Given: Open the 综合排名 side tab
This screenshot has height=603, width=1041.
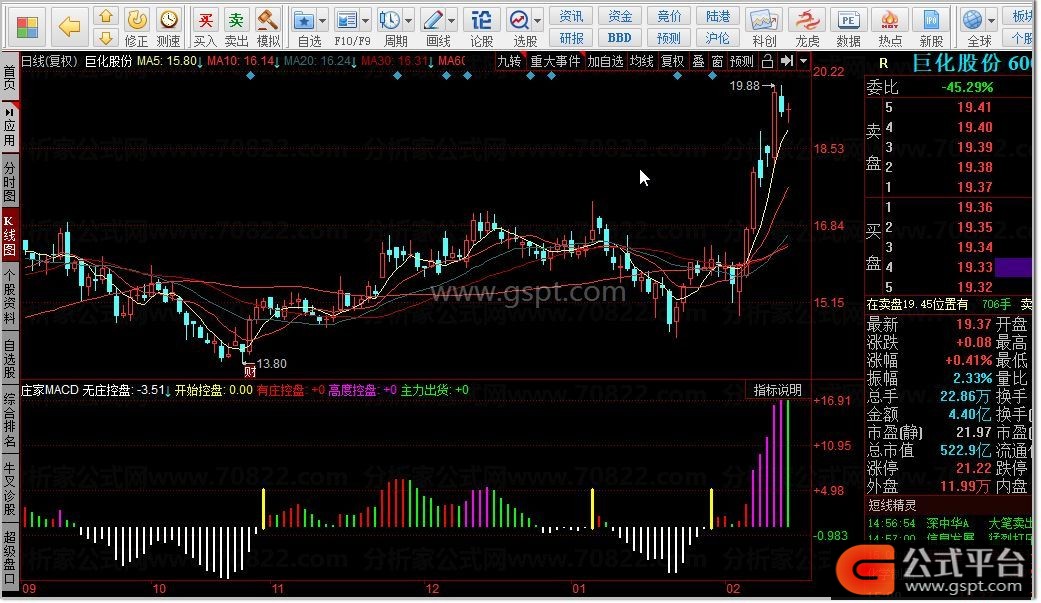Looking at the screenshot, I should tap(9, 420).
